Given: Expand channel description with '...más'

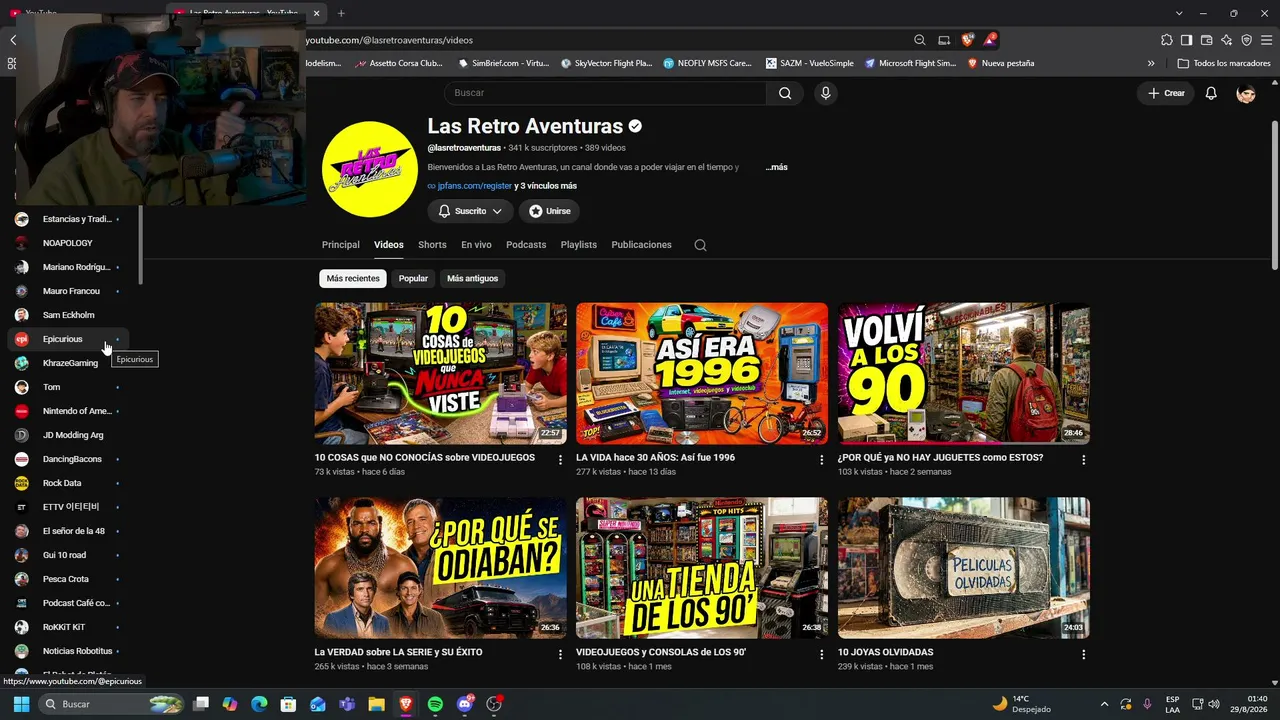Looking at the screenshot, I should 777,167.
